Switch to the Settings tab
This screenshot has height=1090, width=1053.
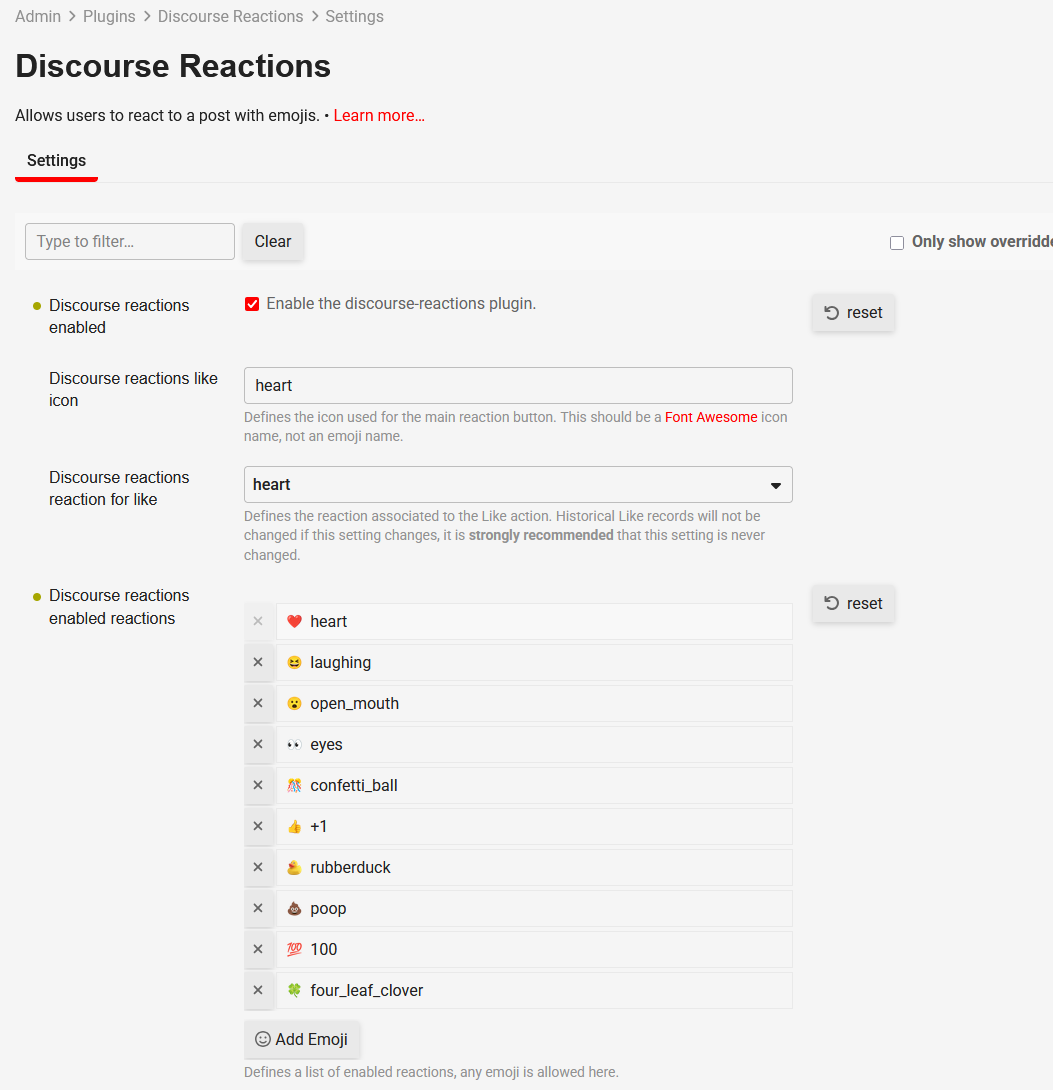(56, 161)
